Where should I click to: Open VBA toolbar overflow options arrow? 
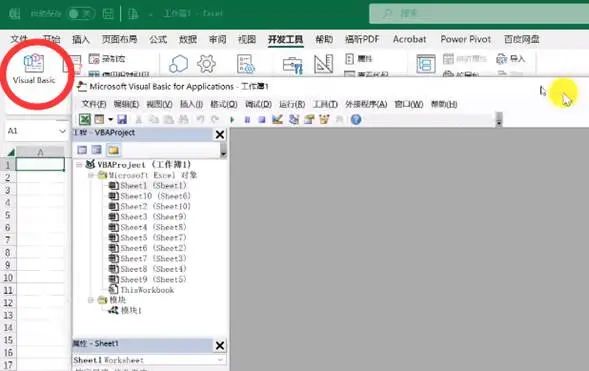coord(499,120)
